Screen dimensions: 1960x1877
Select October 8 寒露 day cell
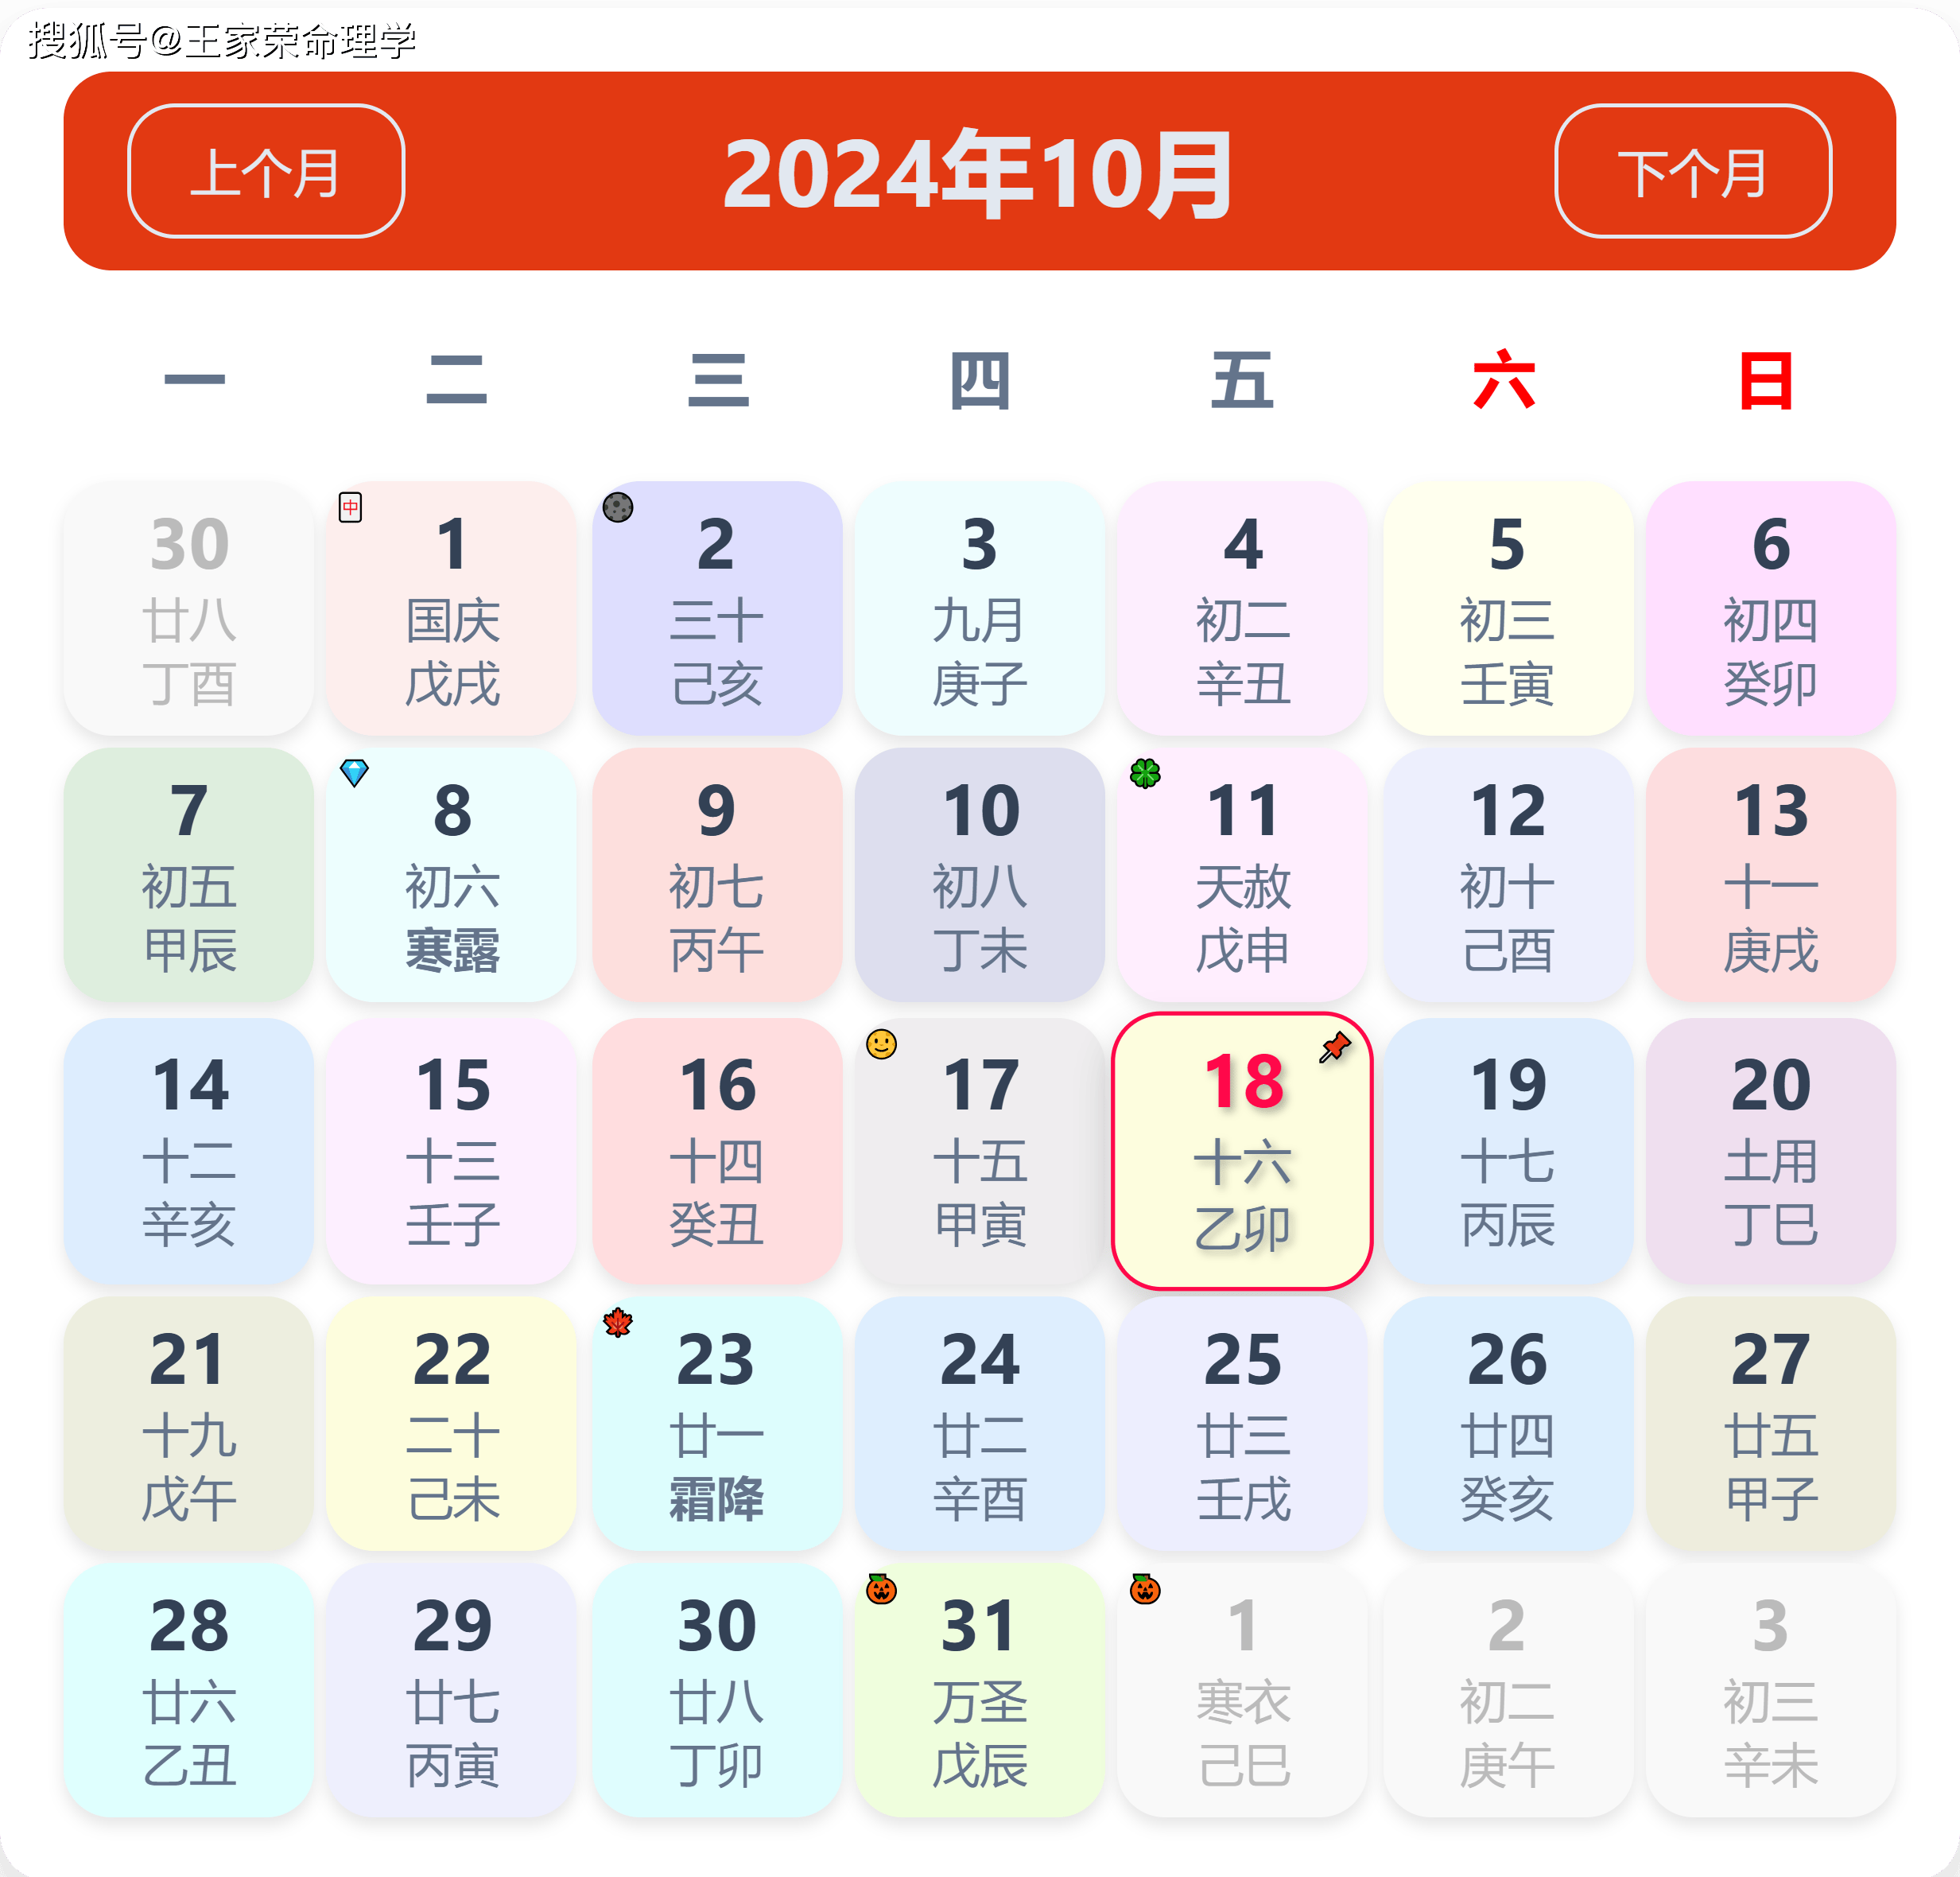[452, 875]
